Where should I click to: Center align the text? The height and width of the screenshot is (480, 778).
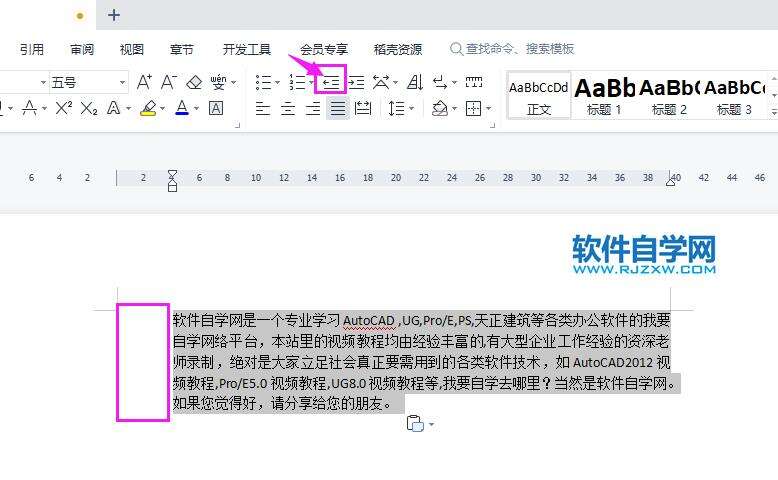[x=288, y=108]
